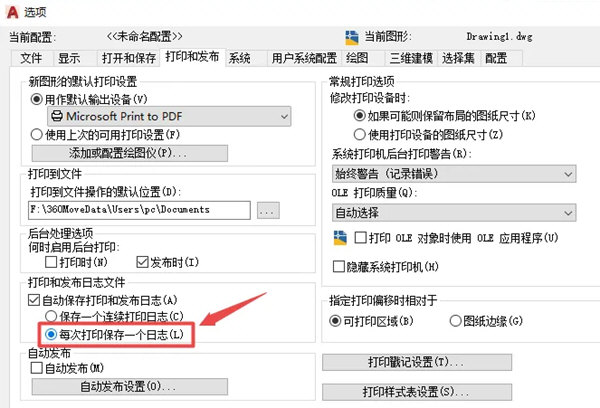Image resolution: width=600 pixels, height=408 pixels.
Task: Open the 用户系统配置 tab
Action: (304, 58)
